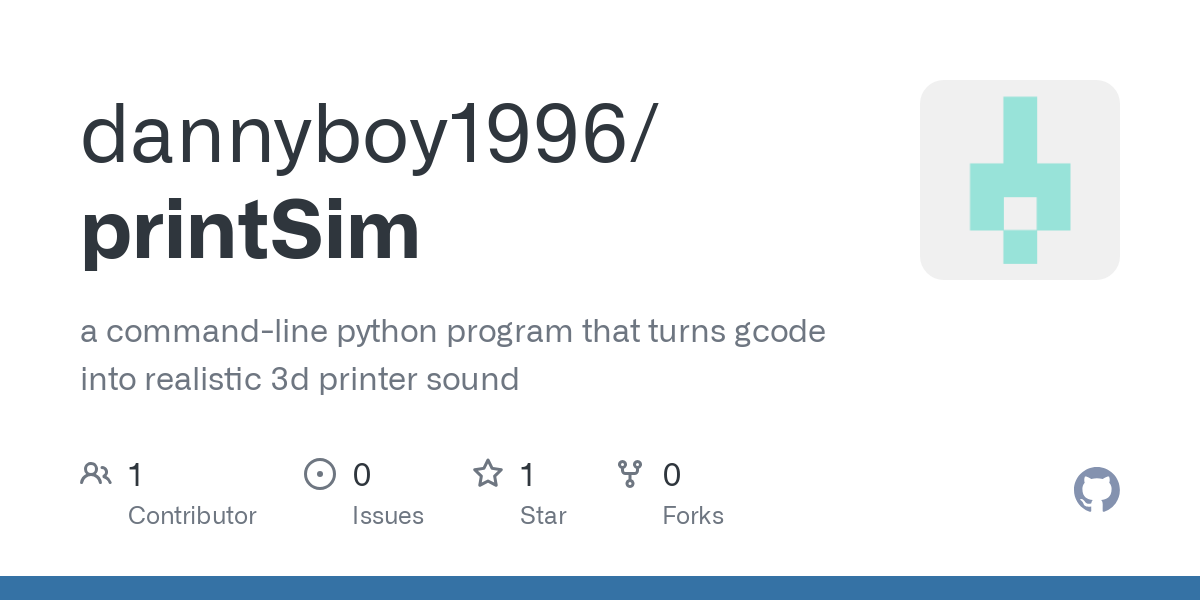Click the issues circle-dot icon

click(320, 473)
